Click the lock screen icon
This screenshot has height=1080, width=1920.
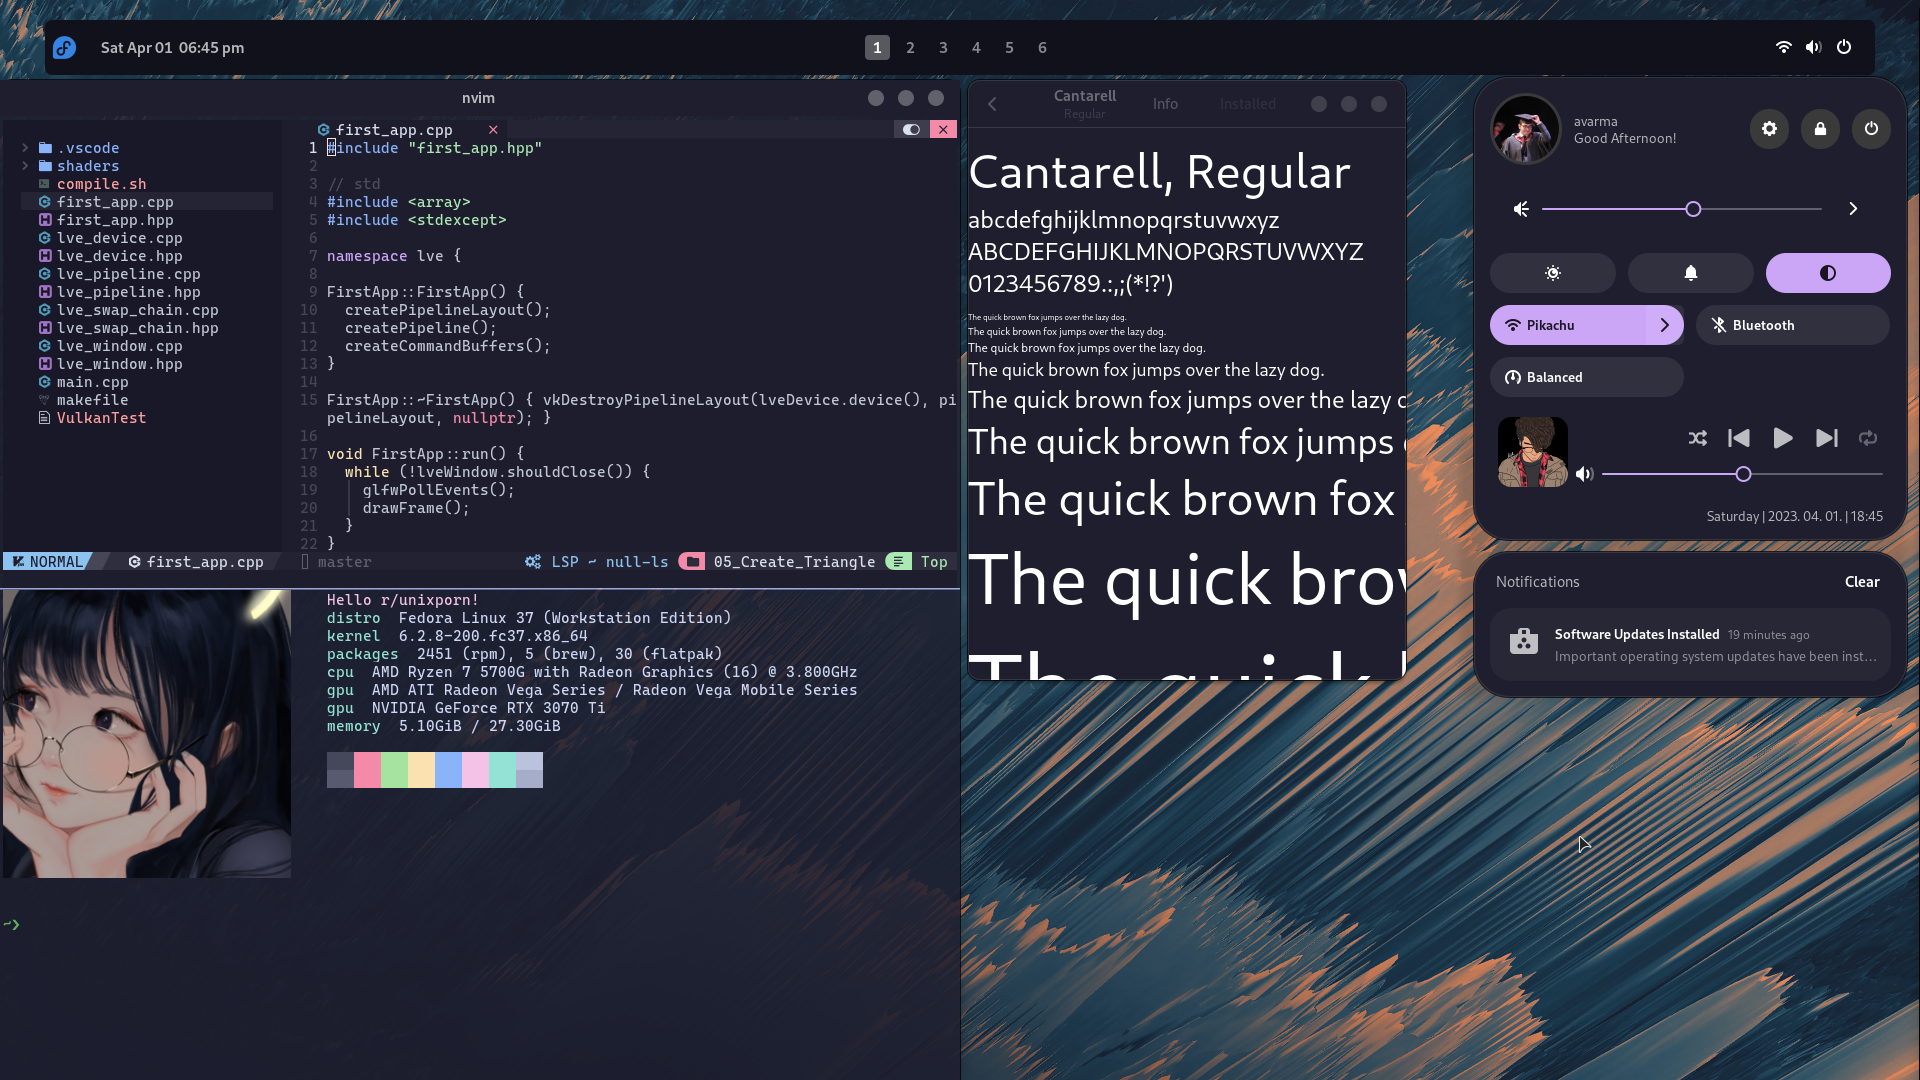[1820, 129]
